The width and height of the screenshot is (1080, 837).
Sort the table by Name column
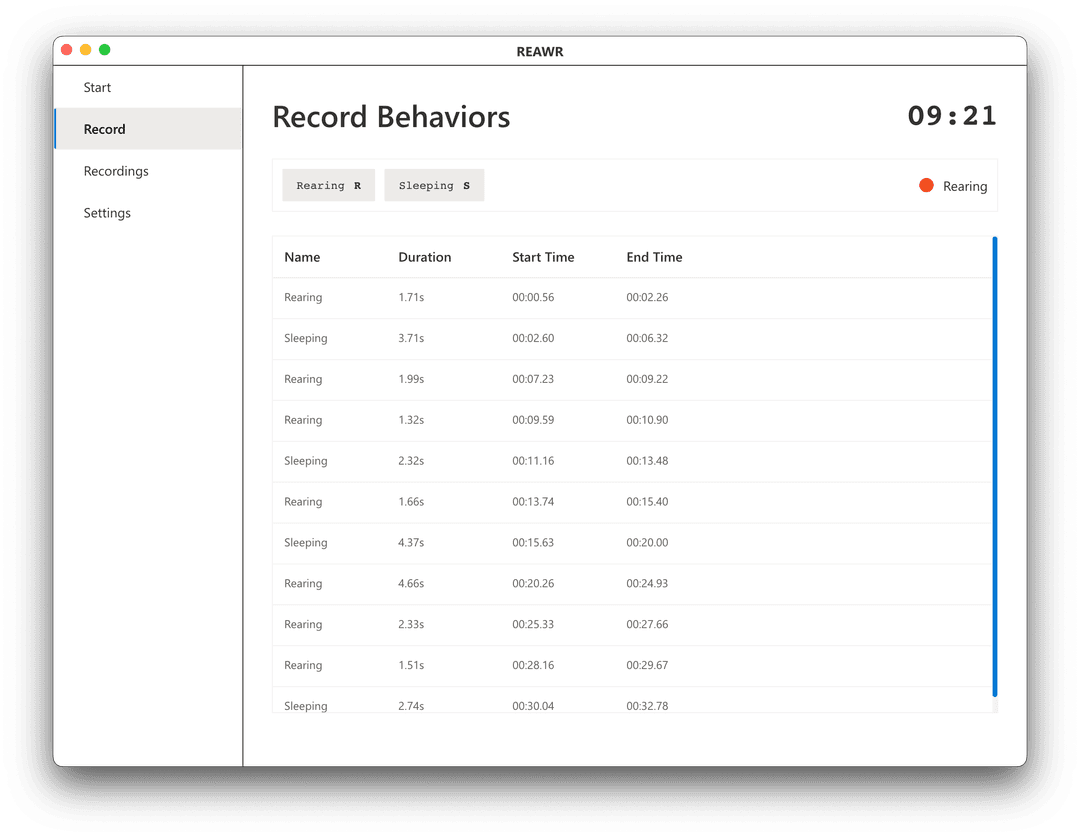coord(302,257)
